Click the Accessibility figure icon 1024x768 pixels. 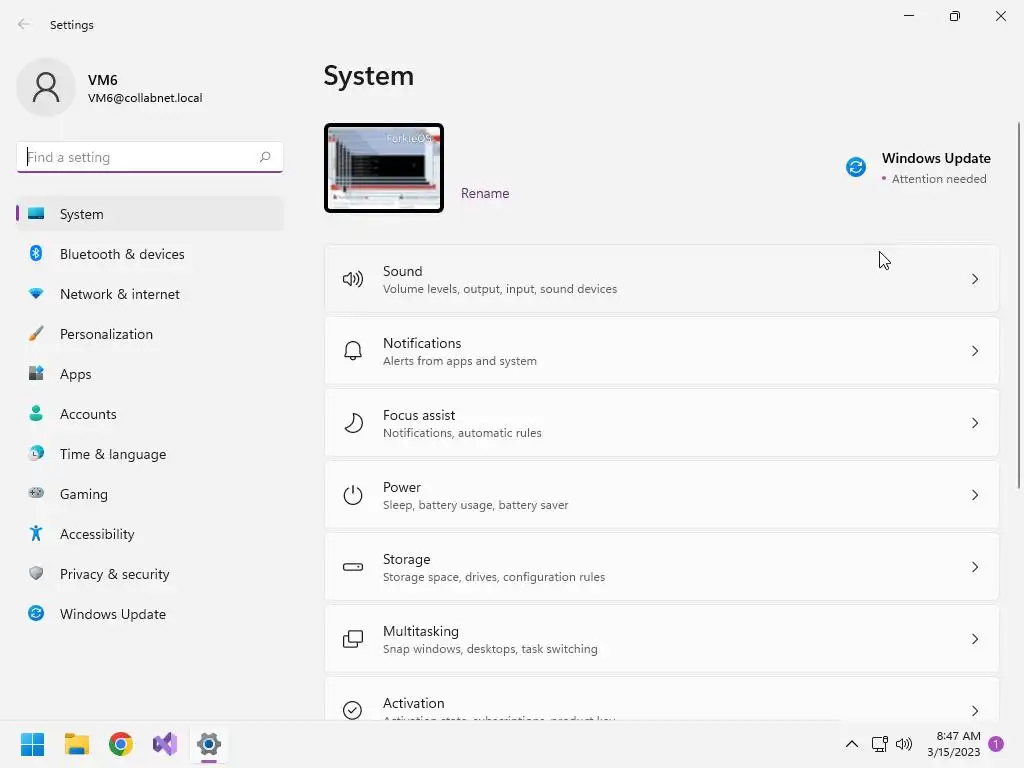[36, 534]
